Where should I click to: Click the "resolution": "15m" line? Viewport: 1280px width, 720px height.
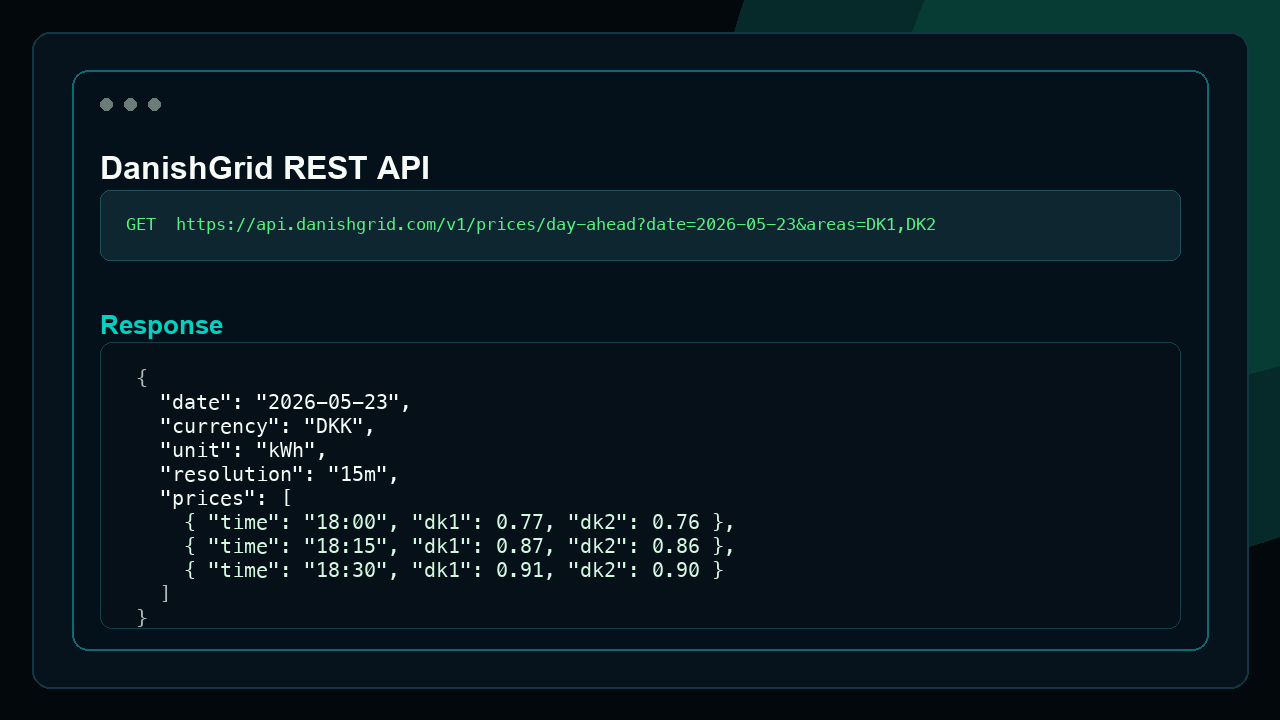280,474
